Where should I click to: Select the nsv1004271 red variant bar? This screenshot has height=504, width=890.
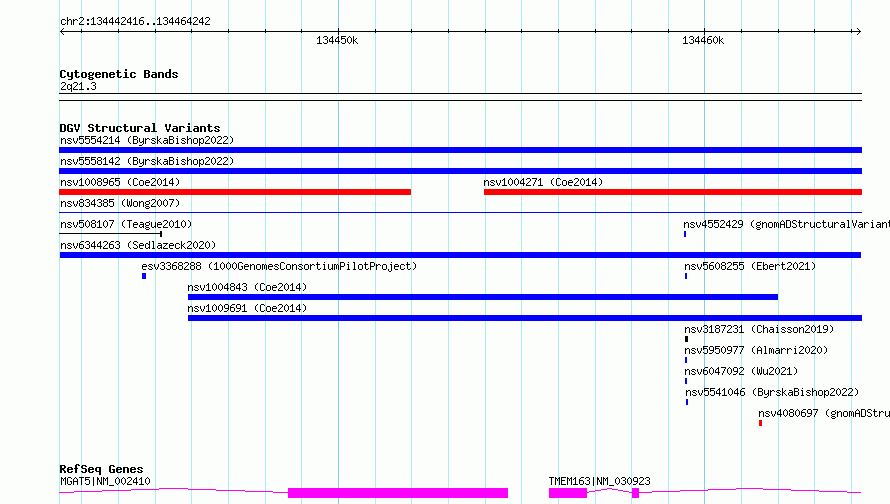(x=673, y=192)
